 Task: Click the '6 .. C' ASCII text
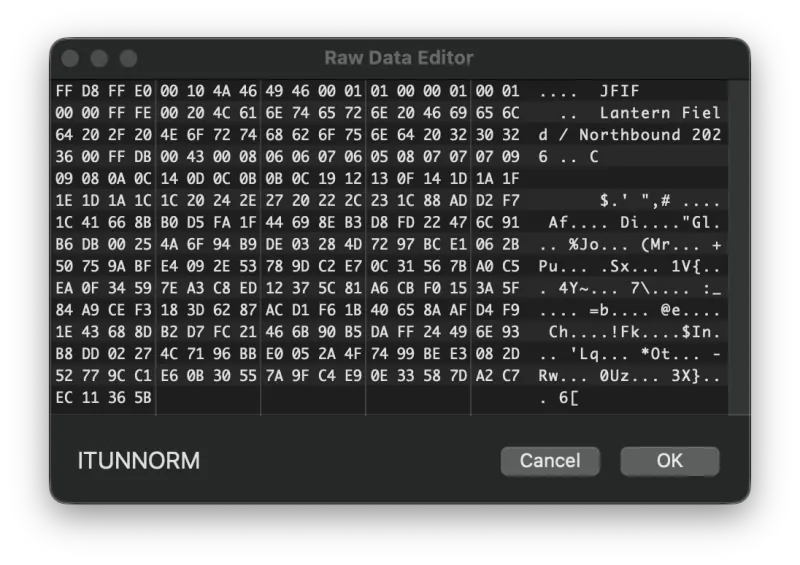tap(568, 157)
